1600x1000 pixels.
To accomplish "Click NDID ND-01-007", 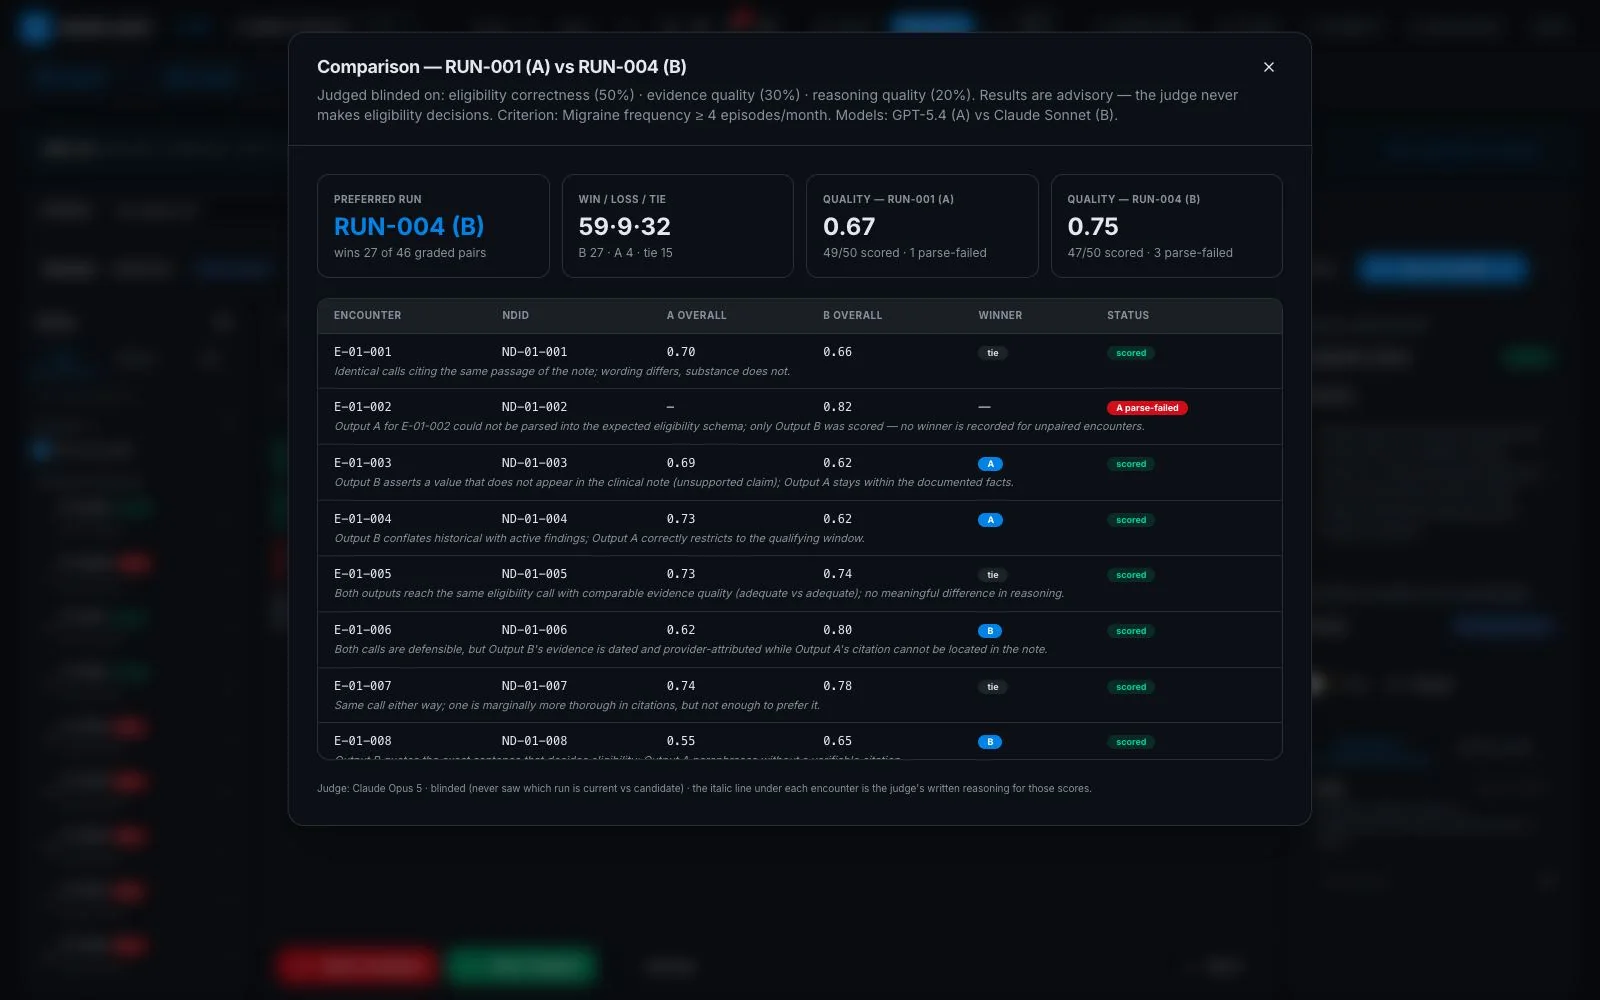I will click(x=534, y=686).
